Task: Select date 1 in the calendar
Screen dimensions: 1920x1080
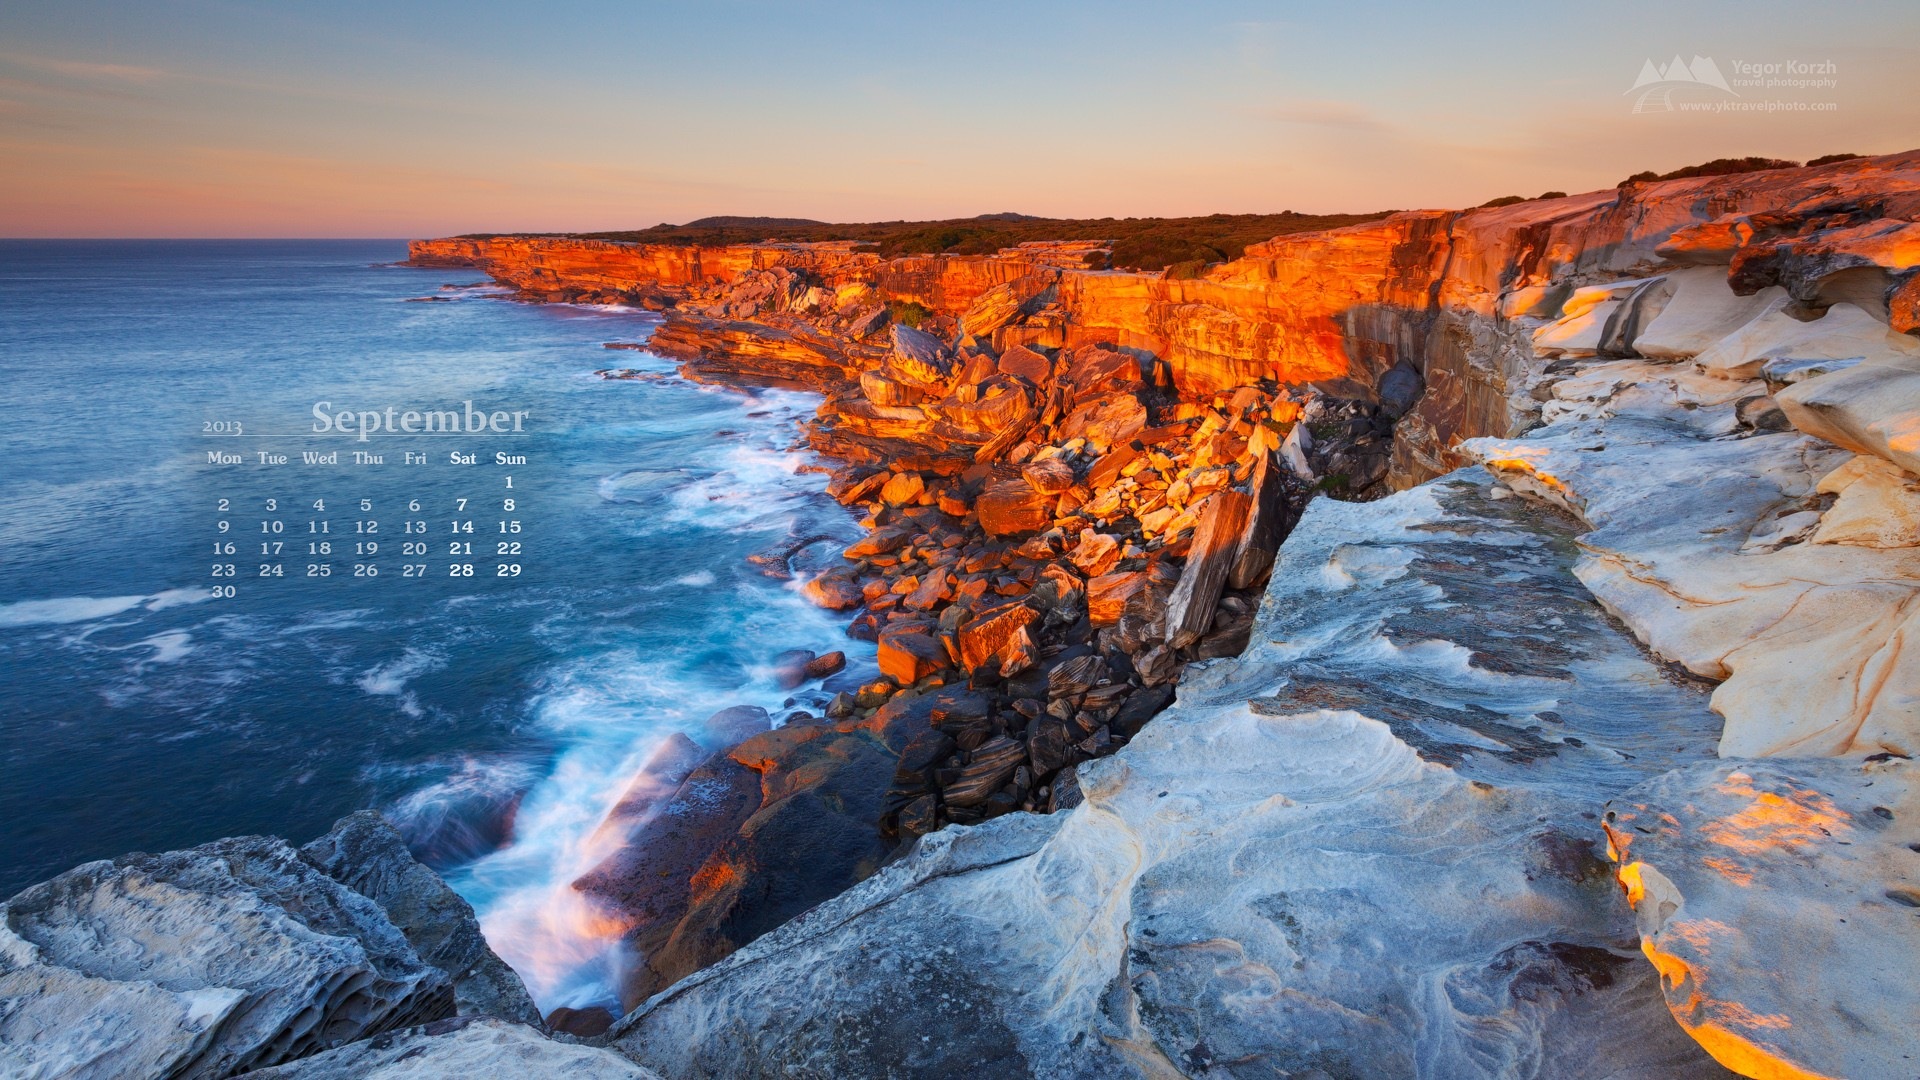Action: pos(509,483)
